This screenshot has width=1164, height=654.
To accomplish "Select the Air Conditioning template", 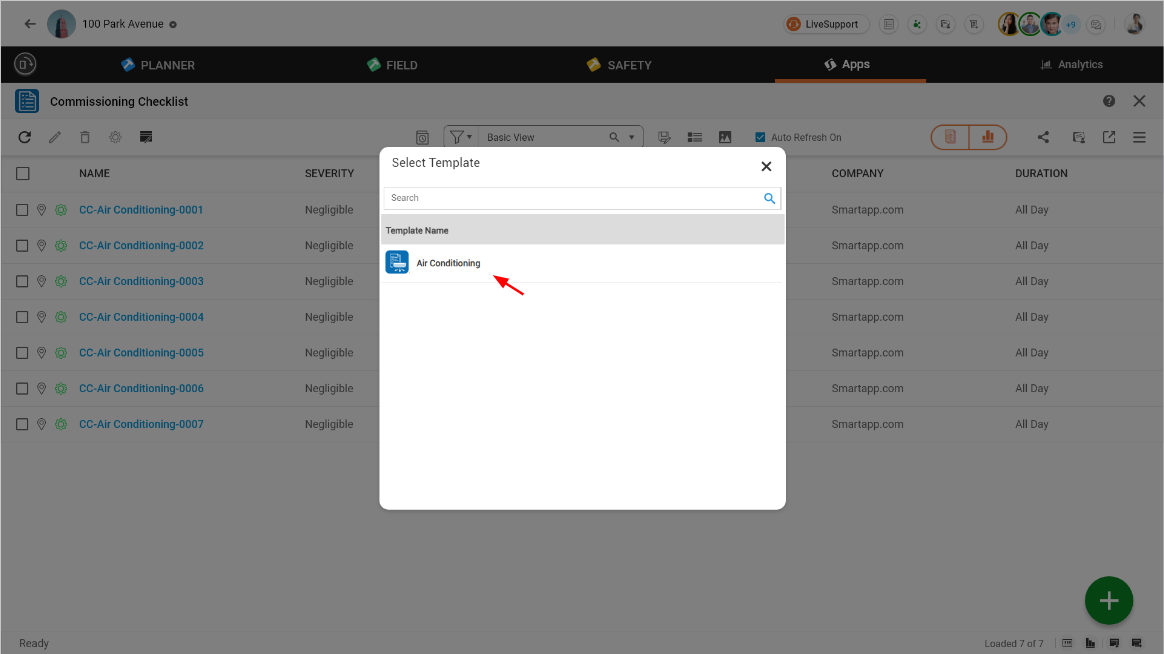I will click(583, 263).
